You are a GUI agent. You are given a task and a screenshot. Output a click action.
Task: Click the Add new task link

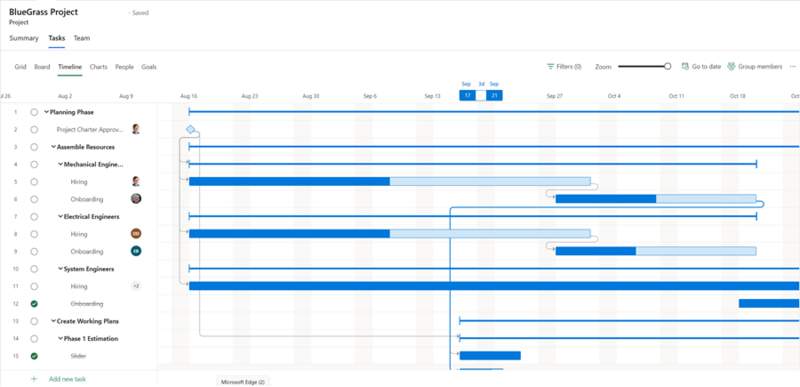(67, 379)
